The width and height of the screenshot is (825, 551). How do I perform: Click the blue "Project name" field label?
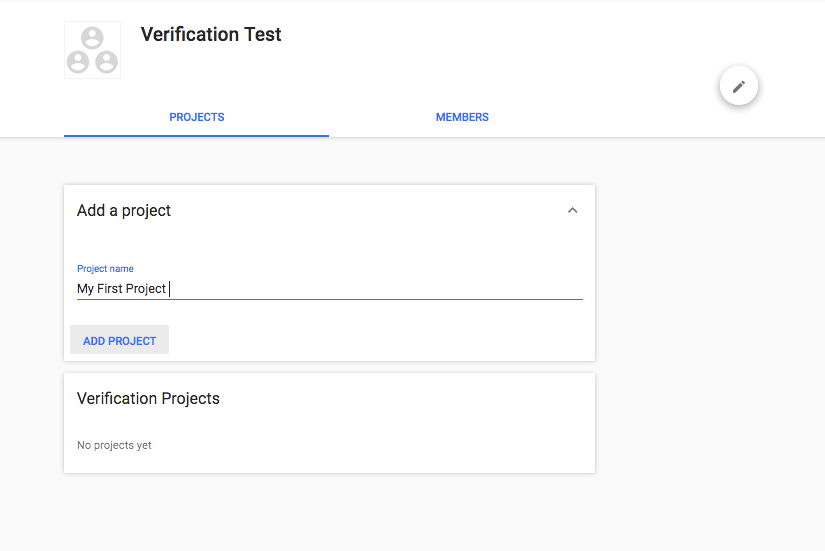point(105,268)
